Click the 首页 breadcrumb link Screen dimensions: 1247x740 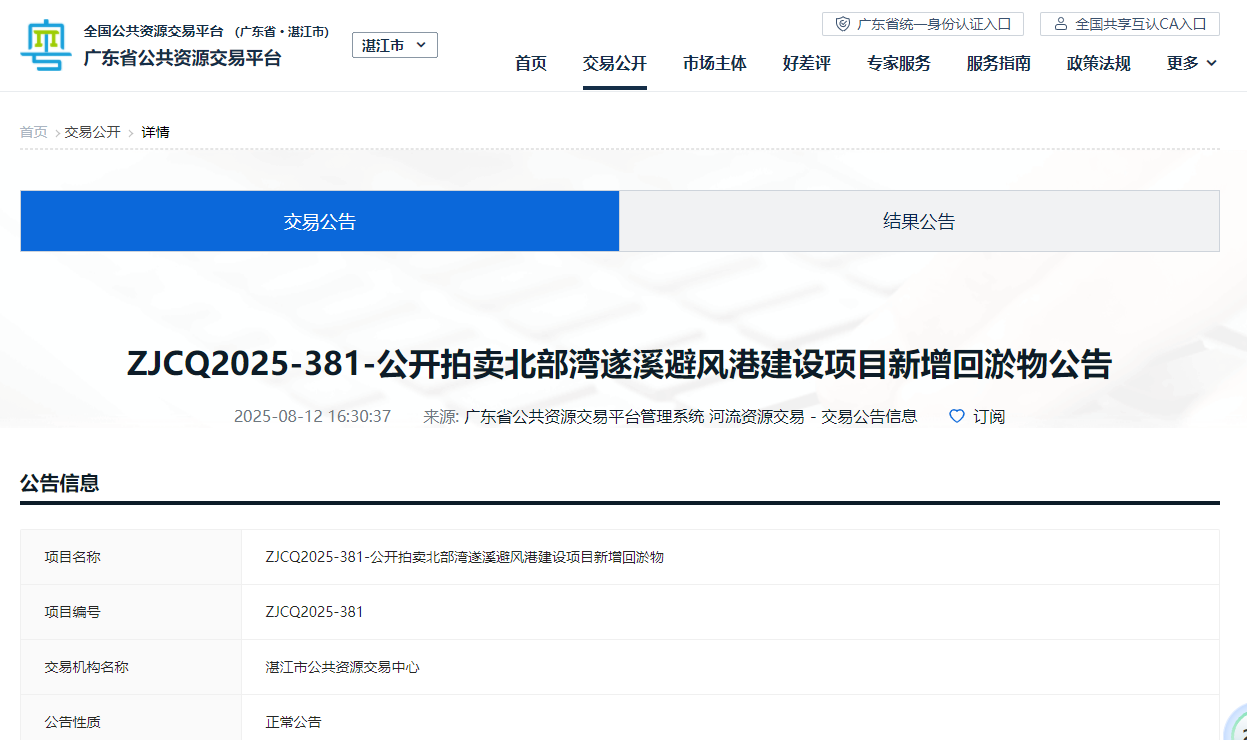pos(33,132)
